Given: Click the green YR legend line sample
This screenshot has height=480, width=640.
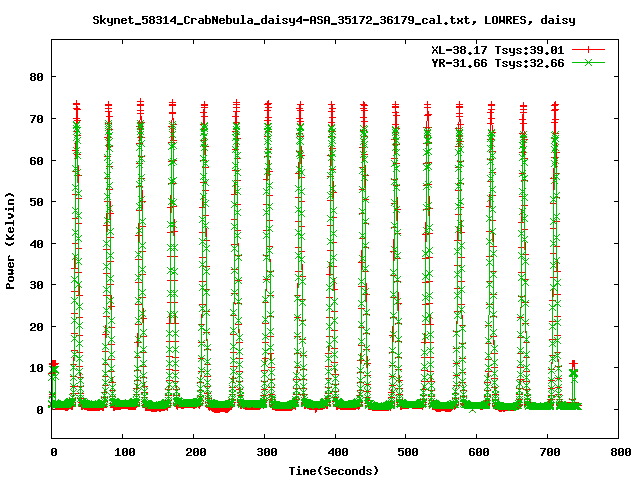Looking at the screenshot, I should tap(588, 62).
